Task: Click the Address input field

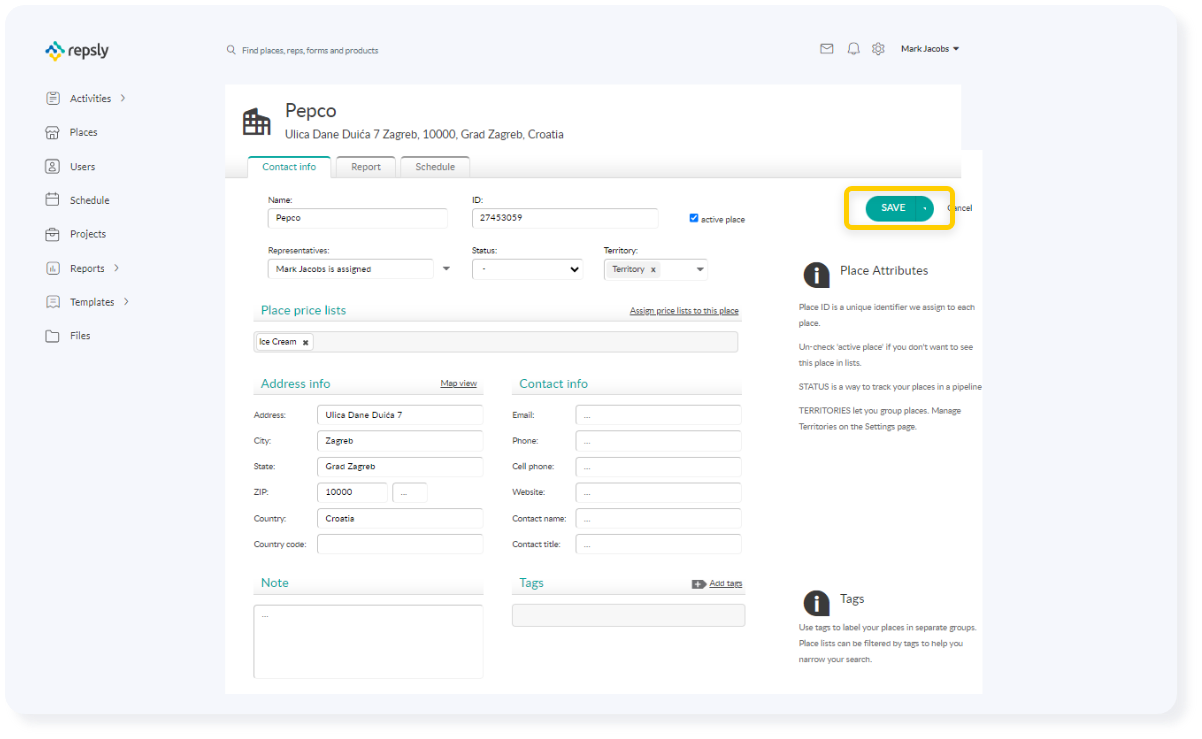Action: (x=400, y=414)
